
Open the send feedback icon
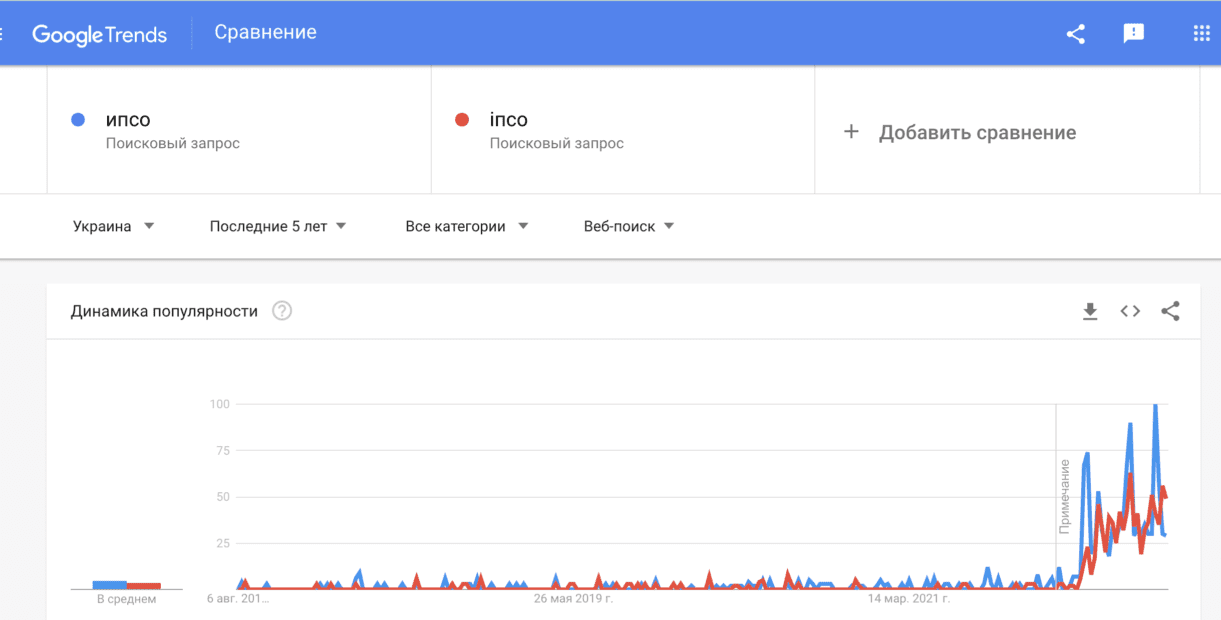pyautogui.click(x=1134, y=34)
